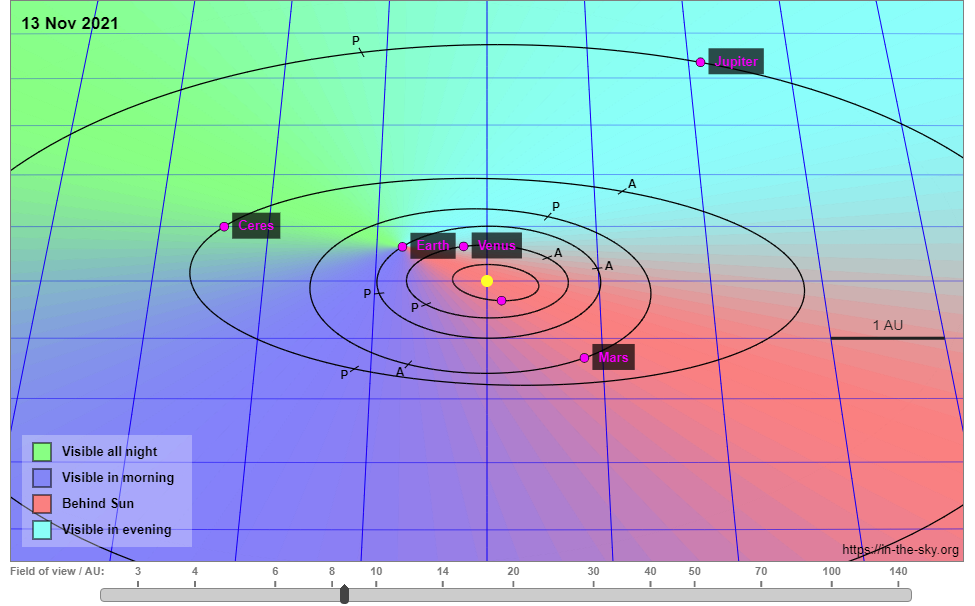Click the Visible in morning legend text
The image size is (975, 606).
[x=118, y=478]
